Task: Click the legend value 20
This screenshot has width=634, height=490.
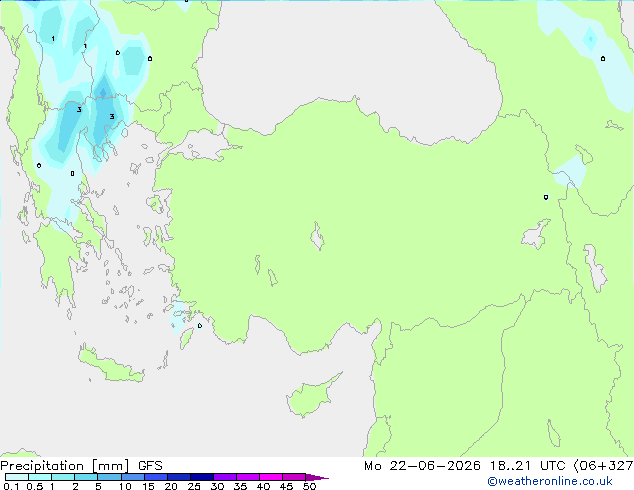Action: pyautogui.click(x=171, y=486)
